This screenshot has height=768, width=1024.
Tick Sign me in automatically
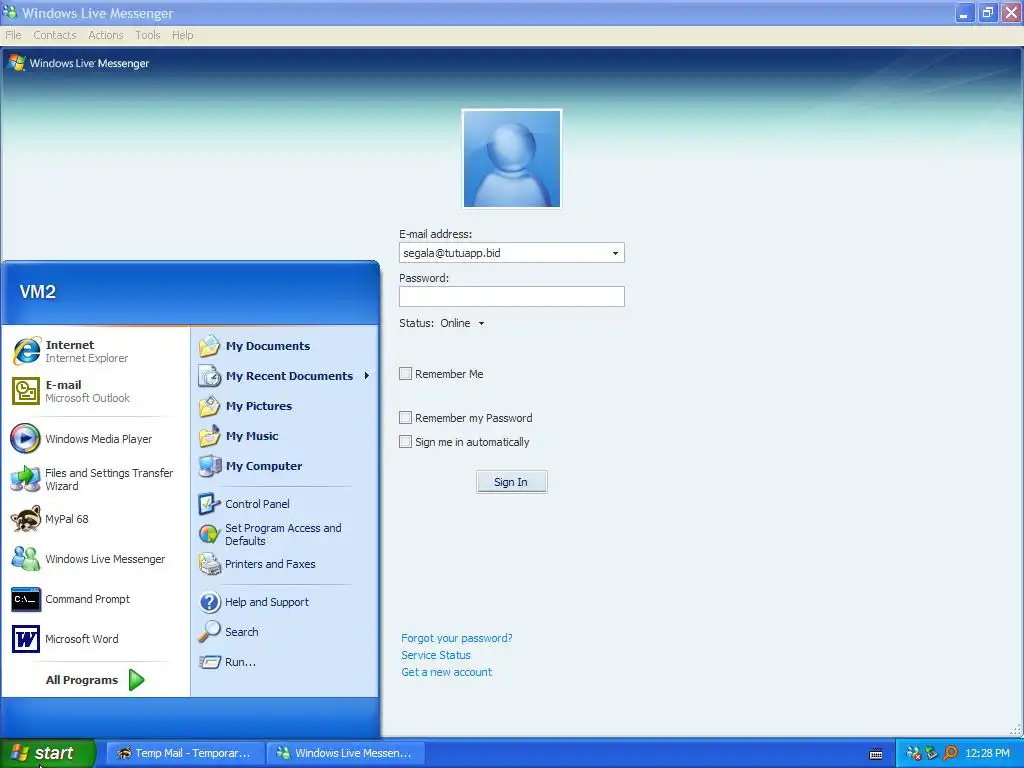[406, 441]
